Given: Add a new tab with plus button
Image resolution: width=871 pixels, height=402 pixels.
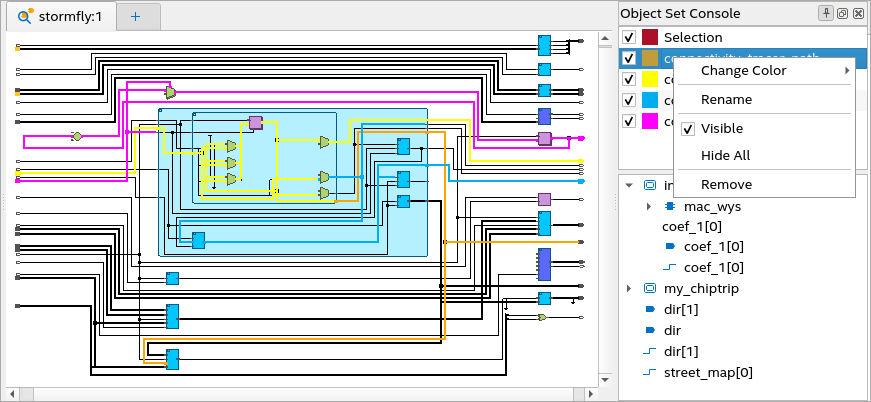Looking at the screenshot, I should 135,16.
